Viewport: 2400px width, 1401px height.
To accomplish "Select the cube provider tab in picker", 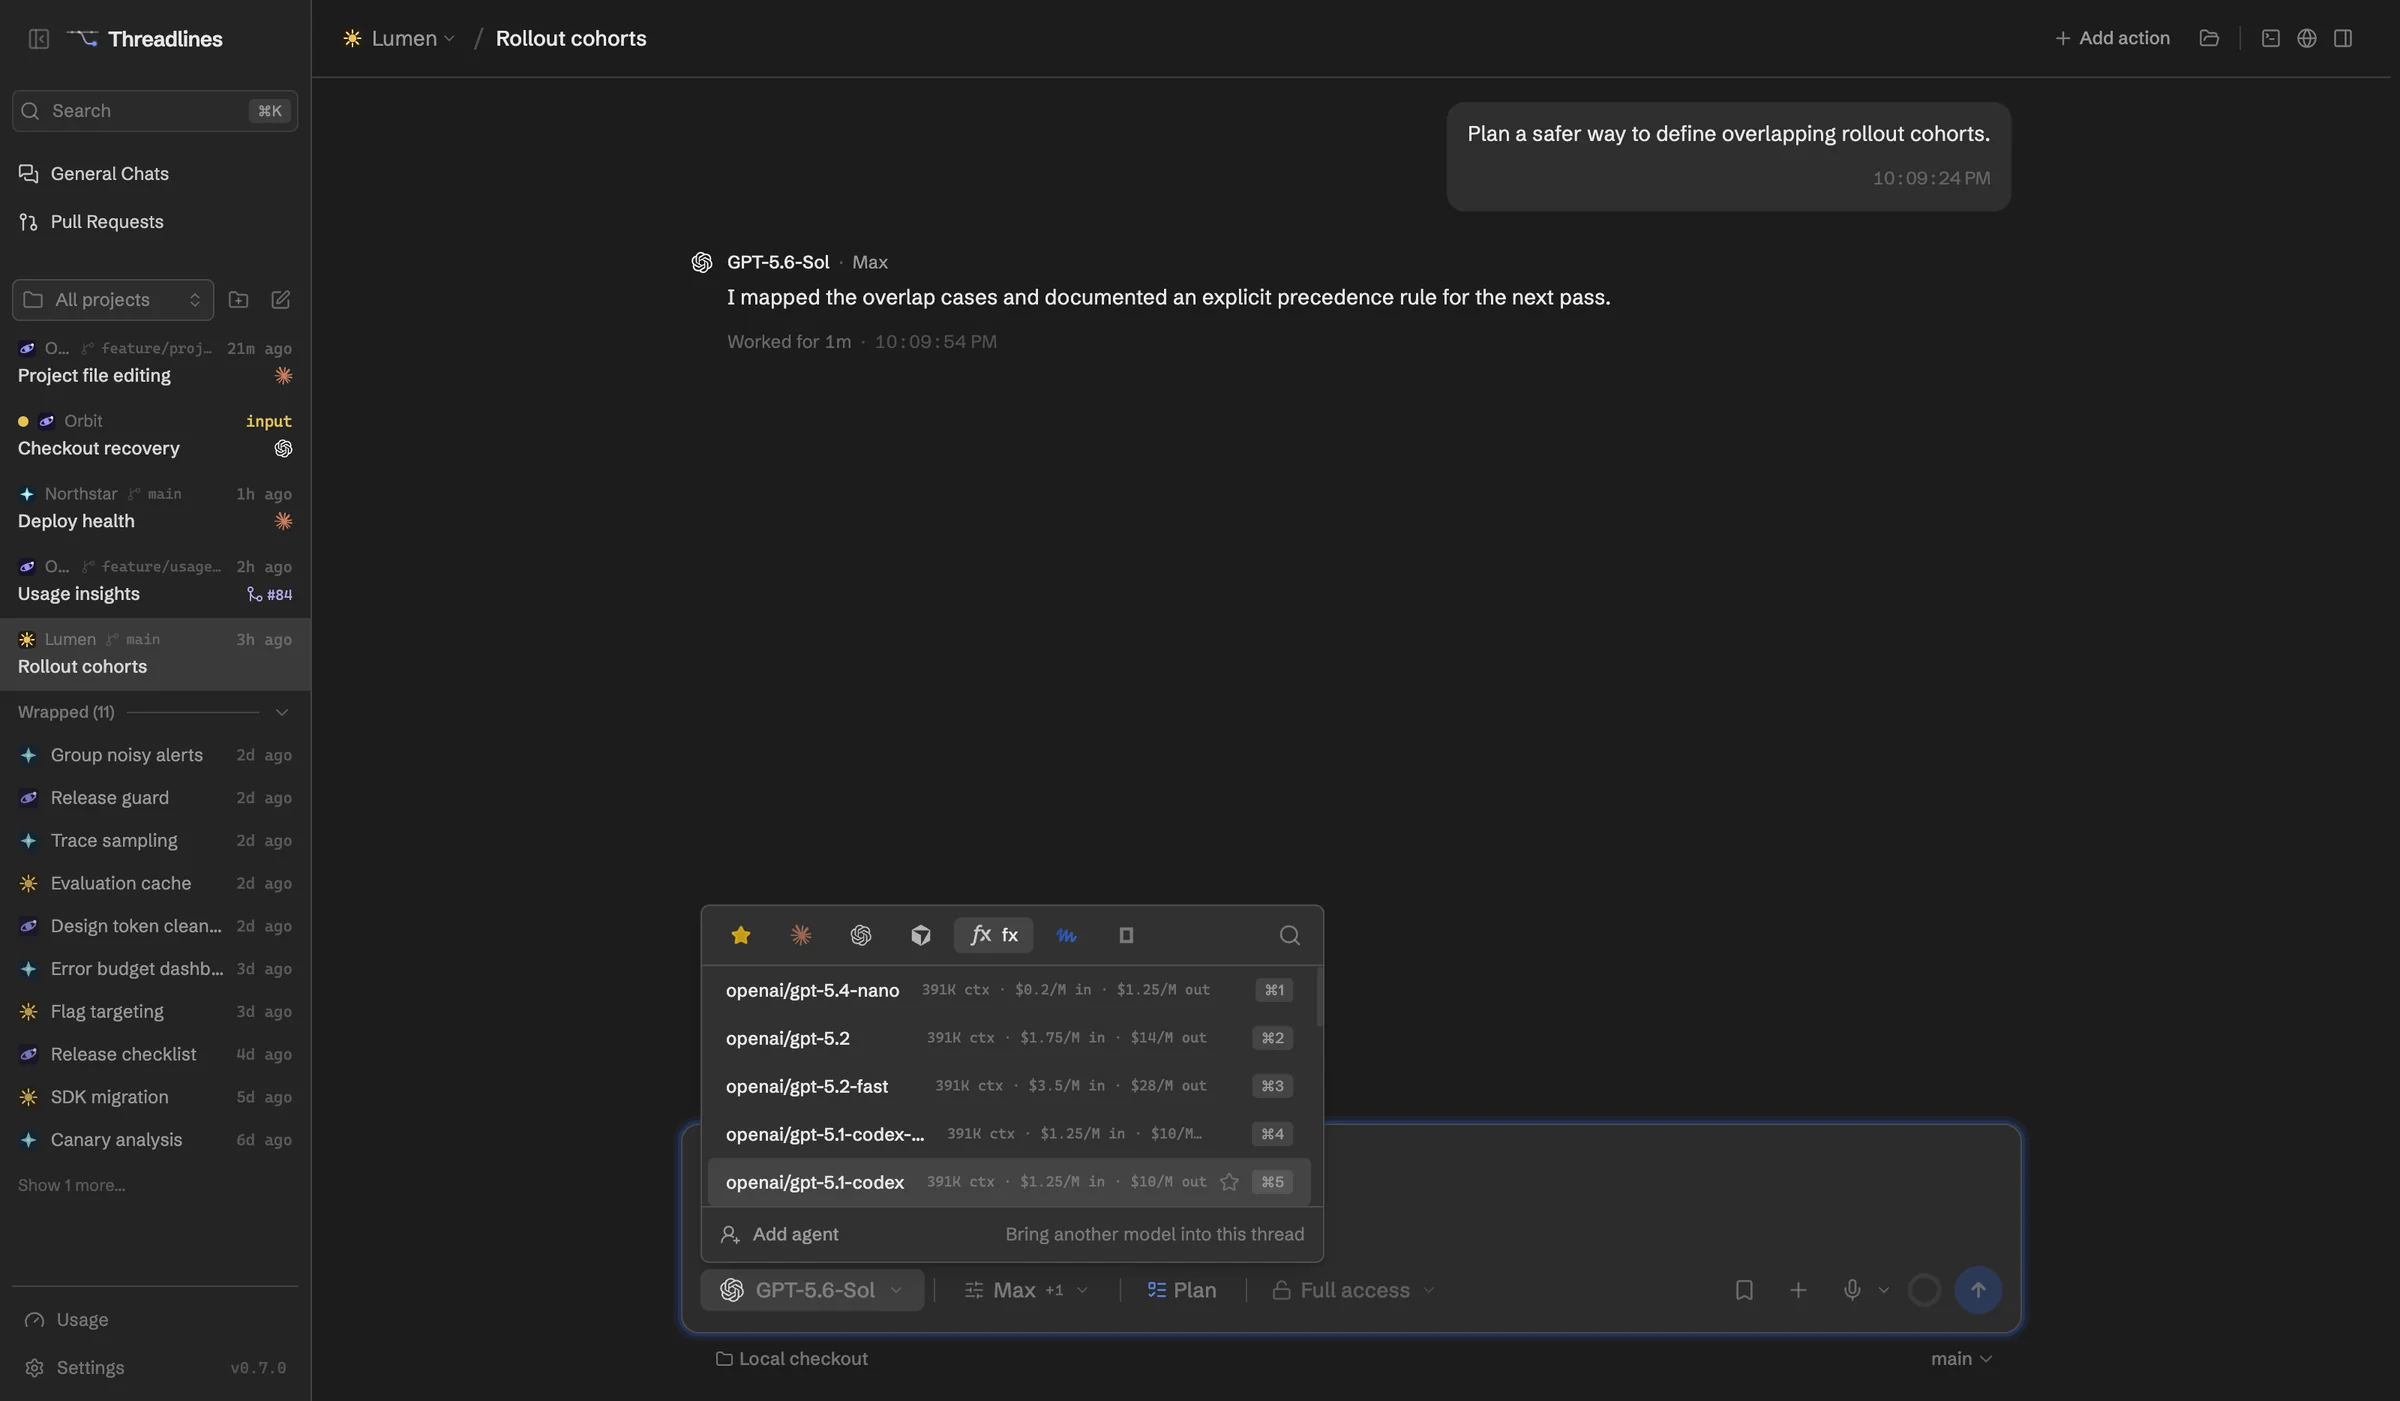I will [x=921, y=935].
